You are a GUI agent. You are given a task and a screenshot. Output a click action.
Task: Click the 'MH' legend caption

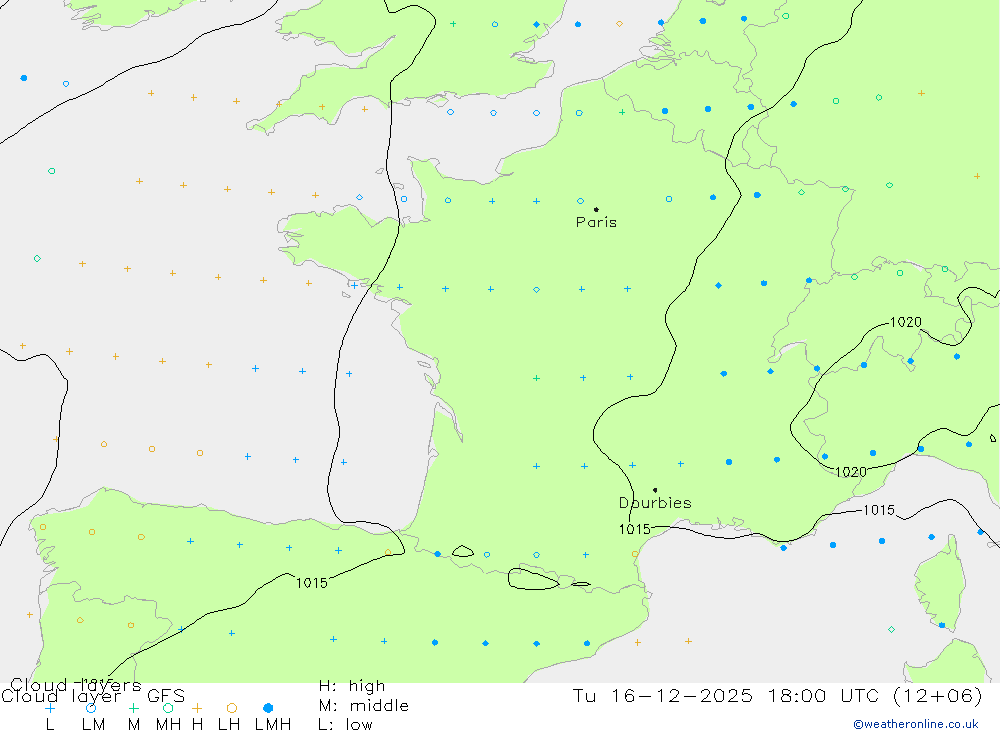[168, 725]
